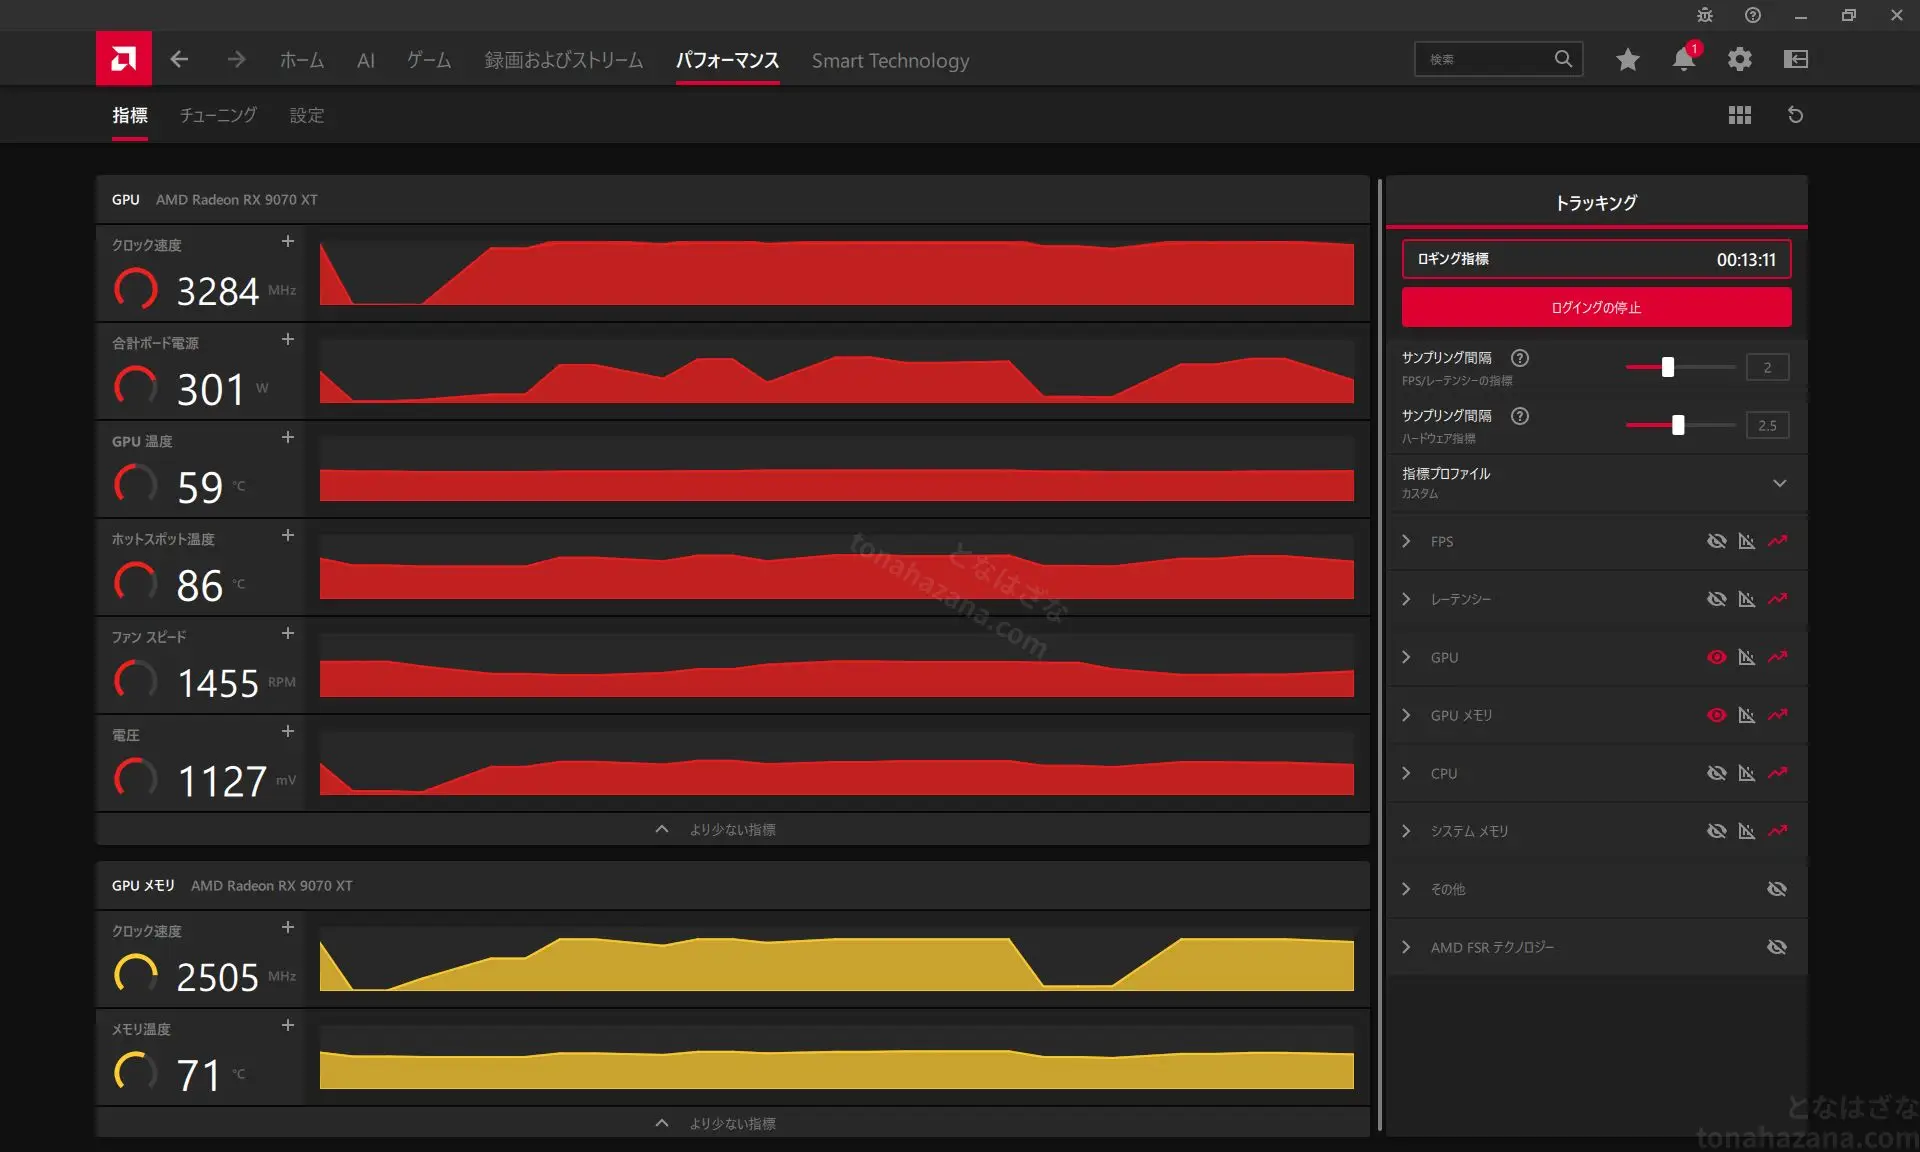Screen dimensions: 1920x1152
Task: Toggle visibility eye for GPU metrics
Action: (1717, 657)
